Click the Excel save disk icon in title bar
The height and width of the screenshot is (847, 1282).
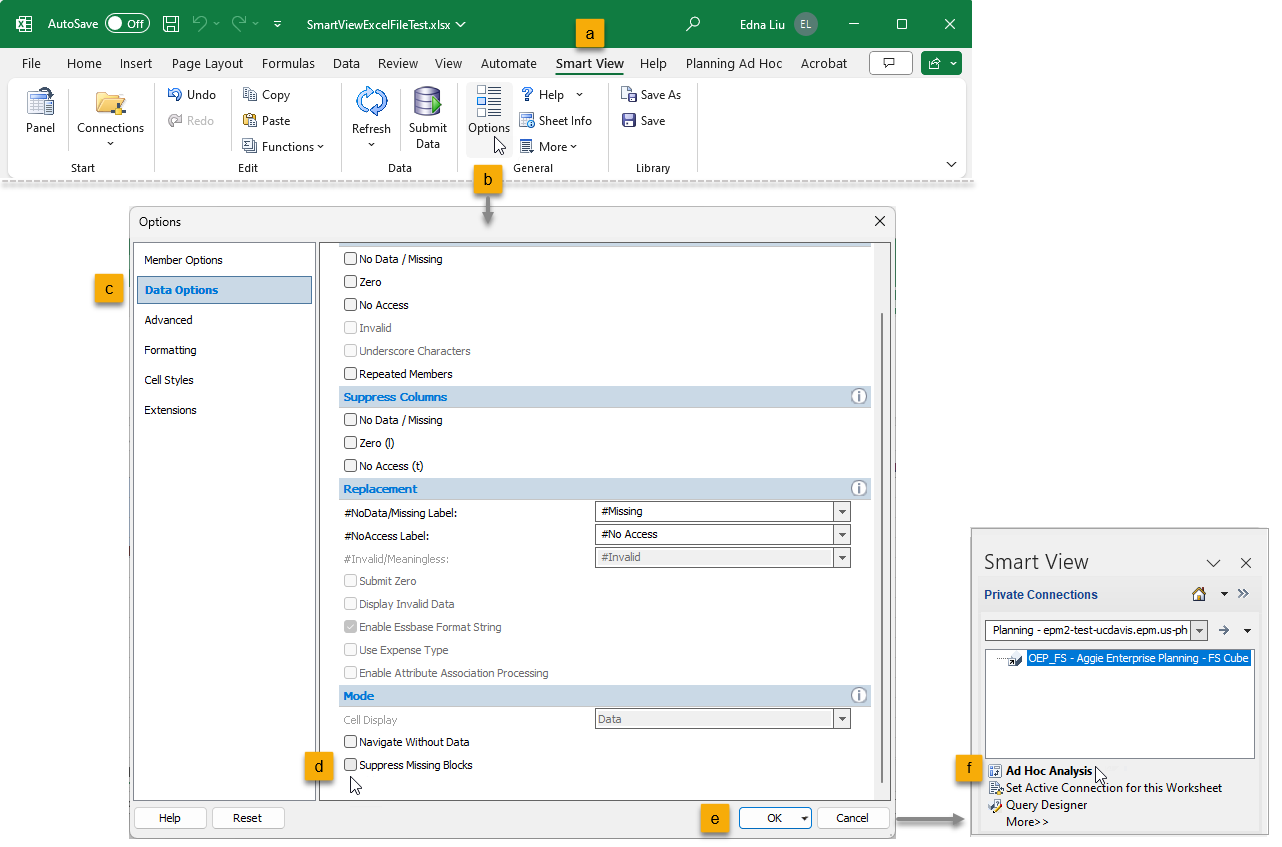[171, 23]
